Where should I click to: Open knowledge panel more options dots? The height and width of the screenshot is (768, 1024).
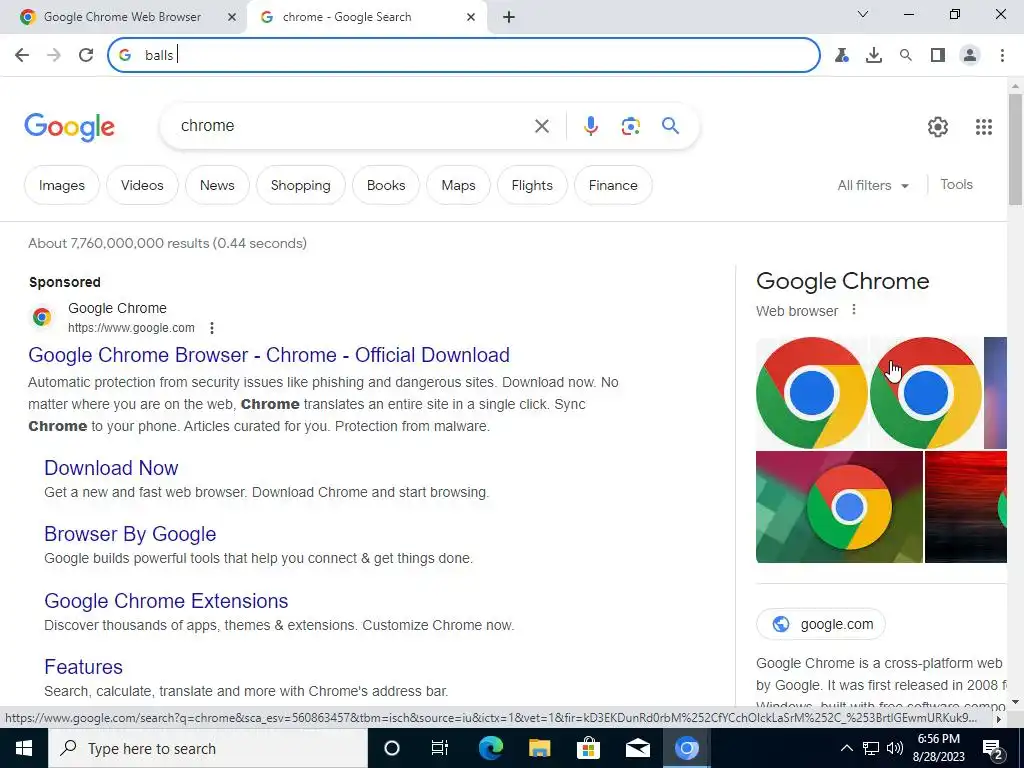(x=854, y=310)
